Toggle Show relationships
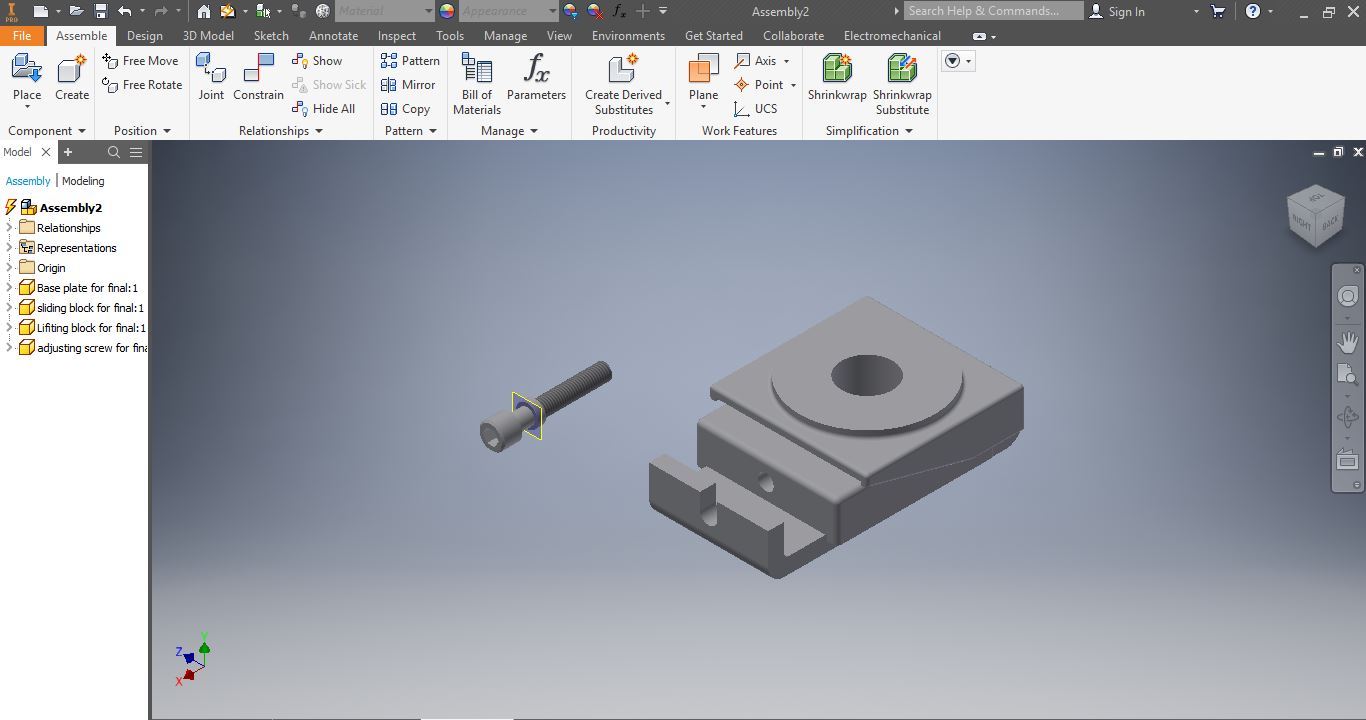The width and height of the screenshot is (1366, 720). [317, 61]
